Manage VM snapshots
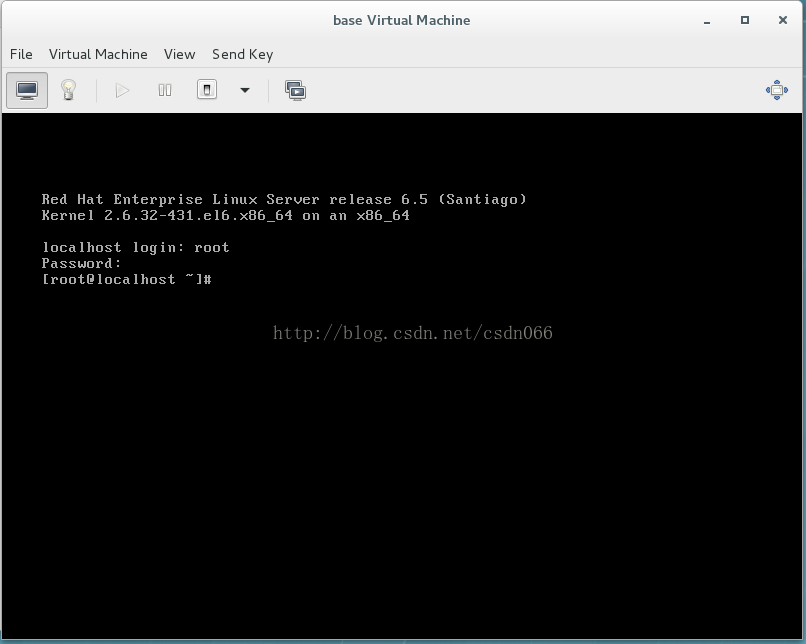 [x=296, y=90]
